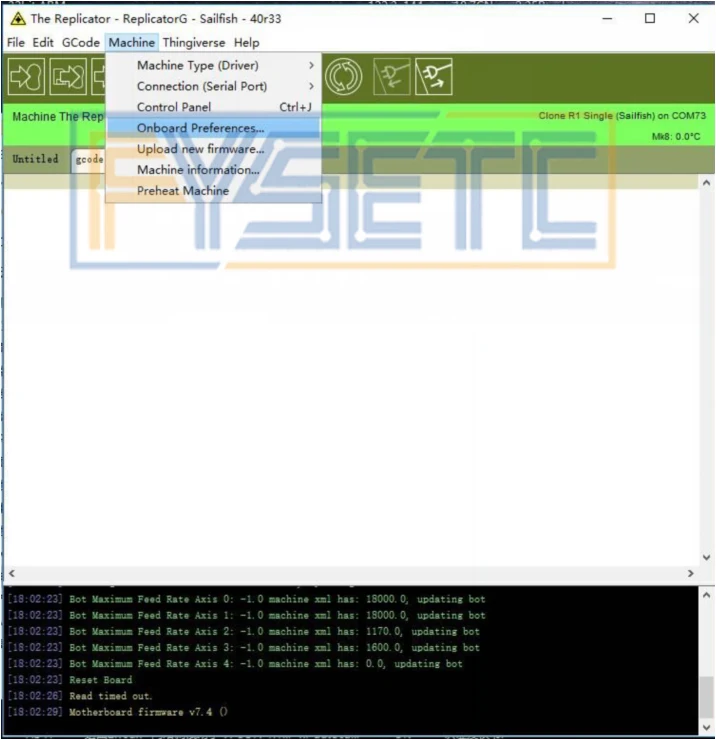Image resolution: width=716 pixels, height=740 pixels.
Task: Switch to the gcode tab
Action: [x=89, y=160]
